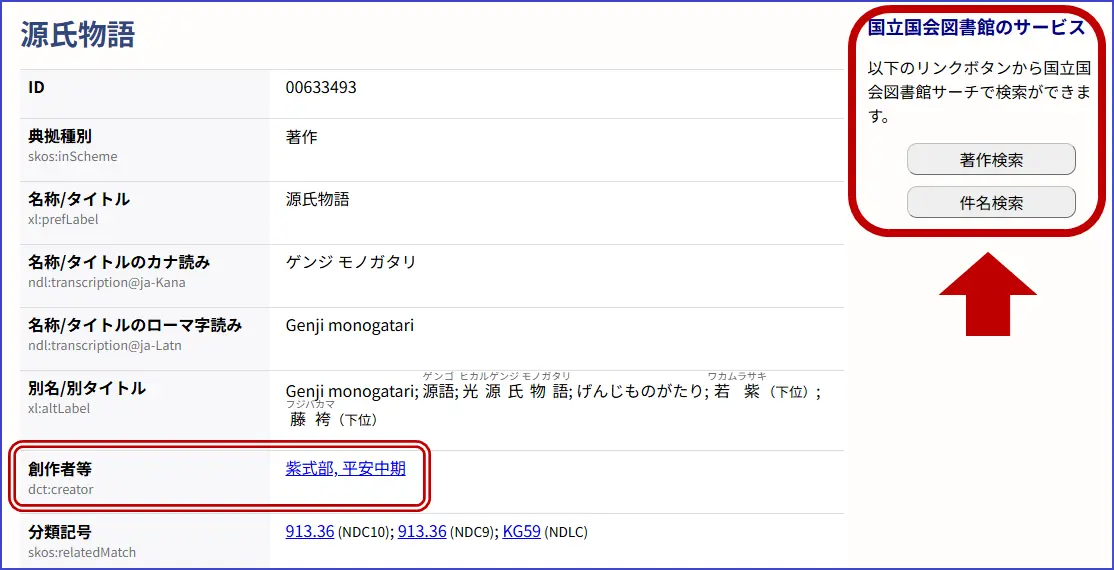The height and width of the screenshot is (570, 1114).
Task: Click the 別名/別タイトル field label
Action: coord(87,388)
